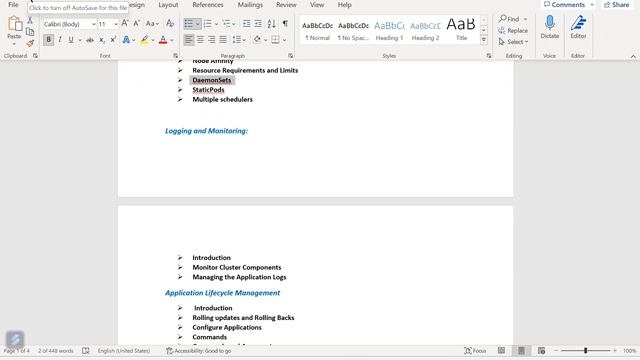Image resolution: width=640 pixels, height=360 pixels.
Task: Apply Heading 2 style
Action: coord(425,30)
